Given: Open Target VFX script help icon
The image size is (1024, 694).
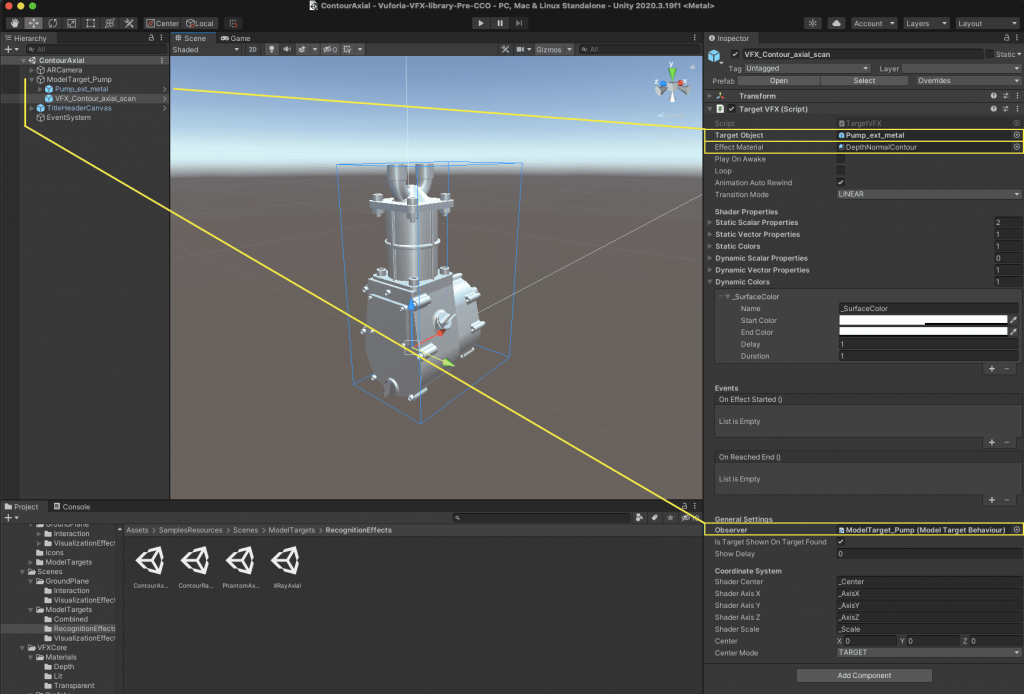Looking at the screenshot, I should tap(993, 109).
